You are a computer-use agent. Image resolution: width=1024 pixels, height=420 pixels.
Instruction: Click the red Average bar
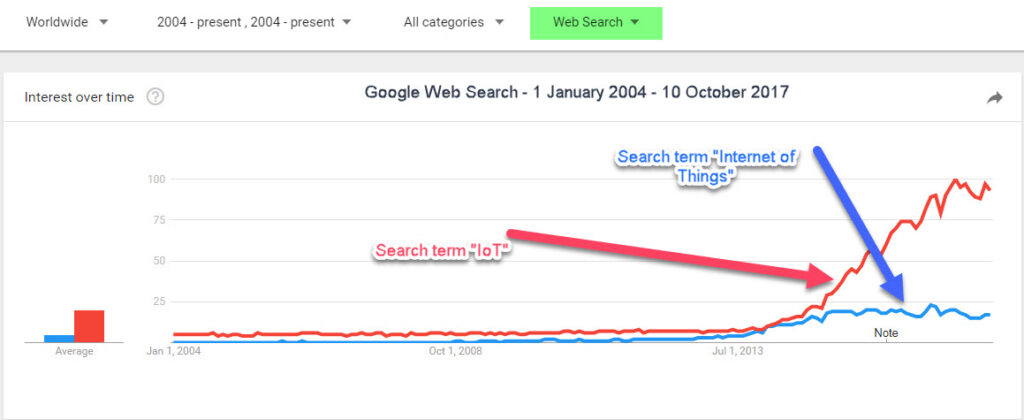89,326
